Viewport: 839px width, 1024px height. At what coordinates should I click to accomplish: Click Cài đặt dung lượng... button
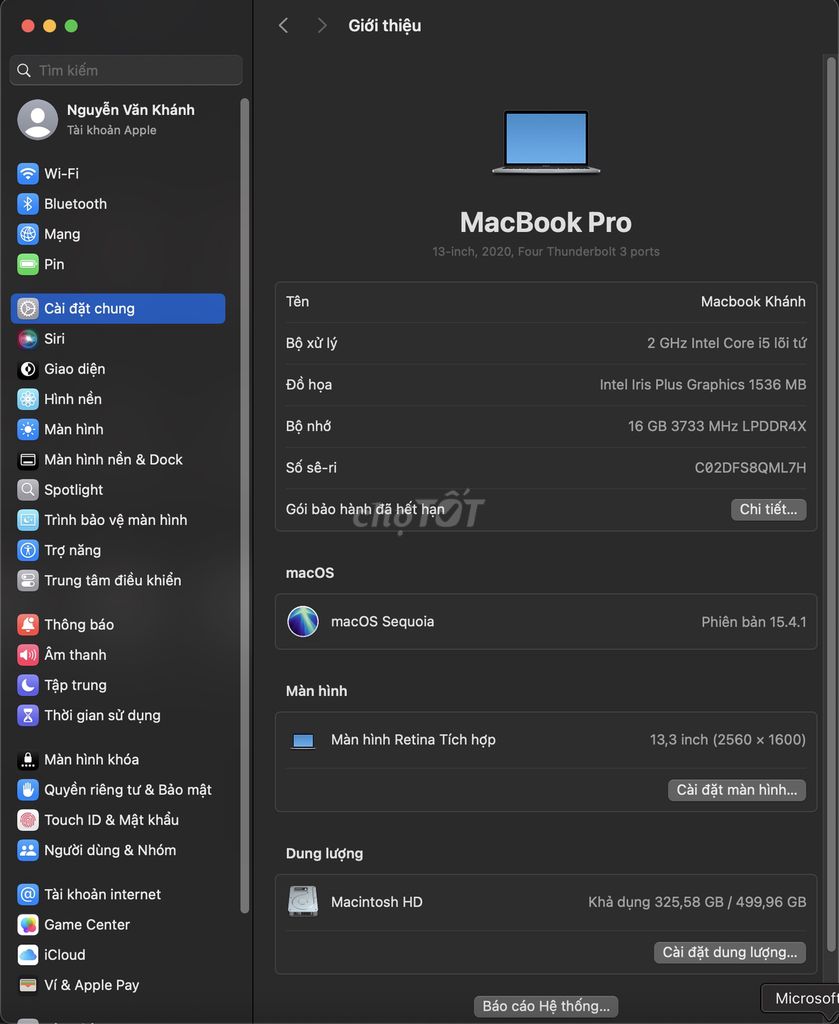click(x=730, y=952)
